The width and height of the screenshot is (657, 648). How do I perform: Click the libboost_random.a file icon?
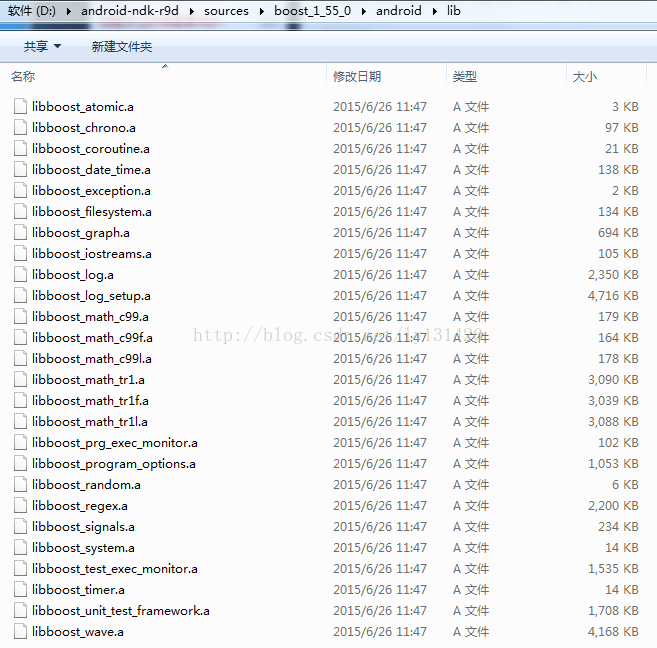click(x=20, y=484)
